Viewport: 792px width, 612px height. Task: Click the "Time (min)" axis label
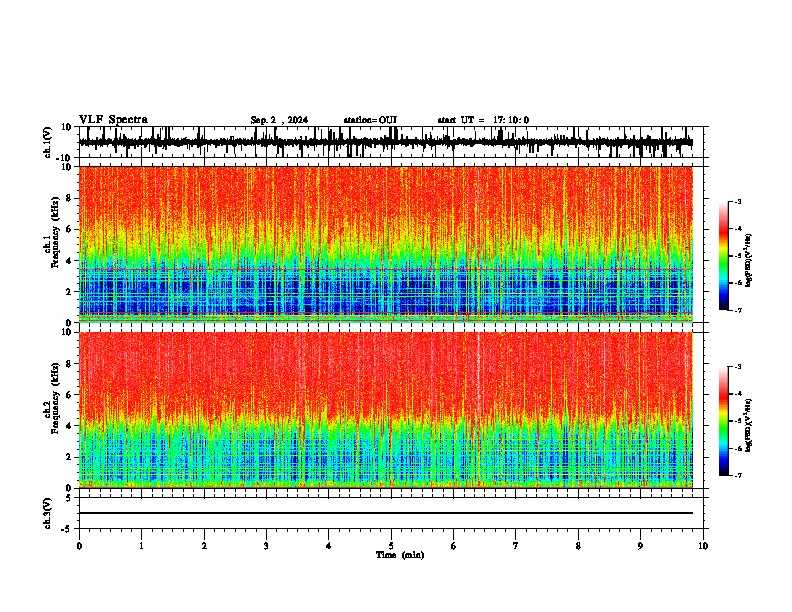400,555
